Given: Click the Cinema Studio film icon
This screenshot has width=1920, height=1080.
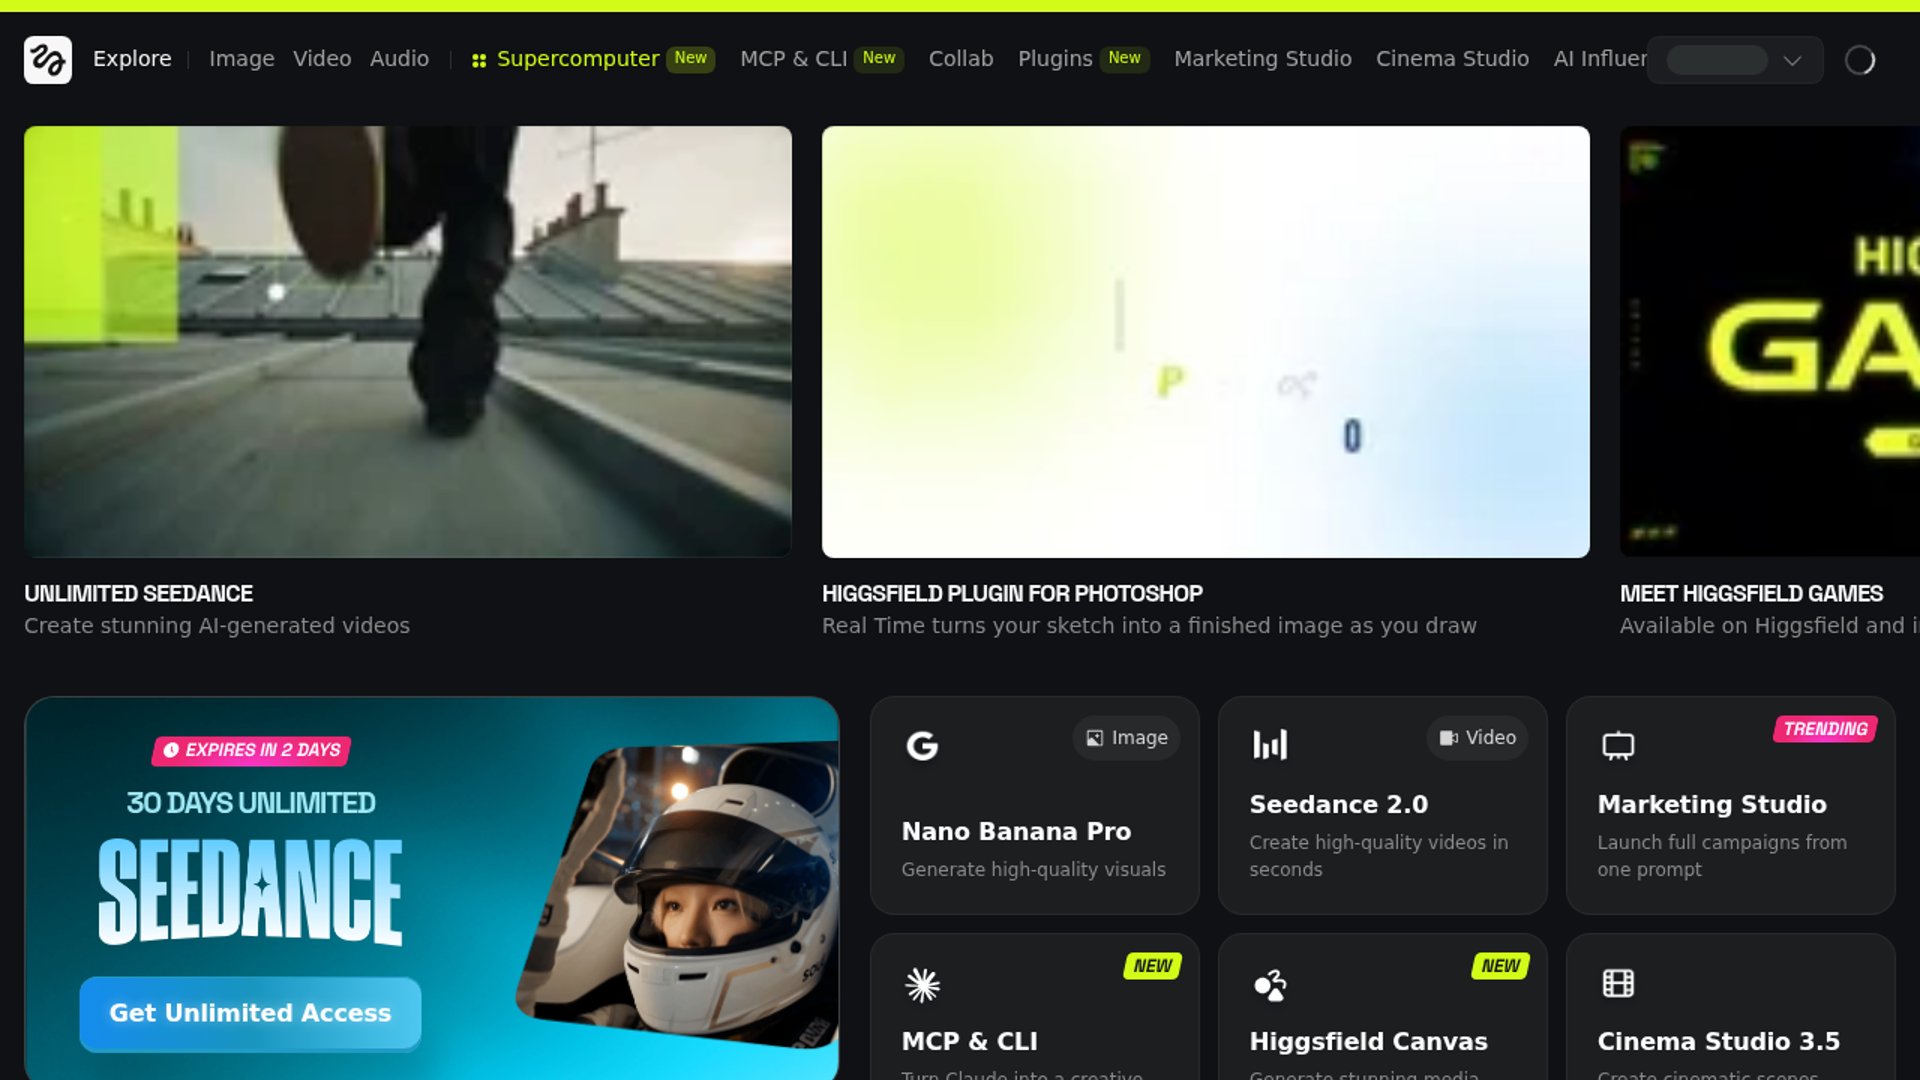Looking at the screenshot, I should [1618, 984].
